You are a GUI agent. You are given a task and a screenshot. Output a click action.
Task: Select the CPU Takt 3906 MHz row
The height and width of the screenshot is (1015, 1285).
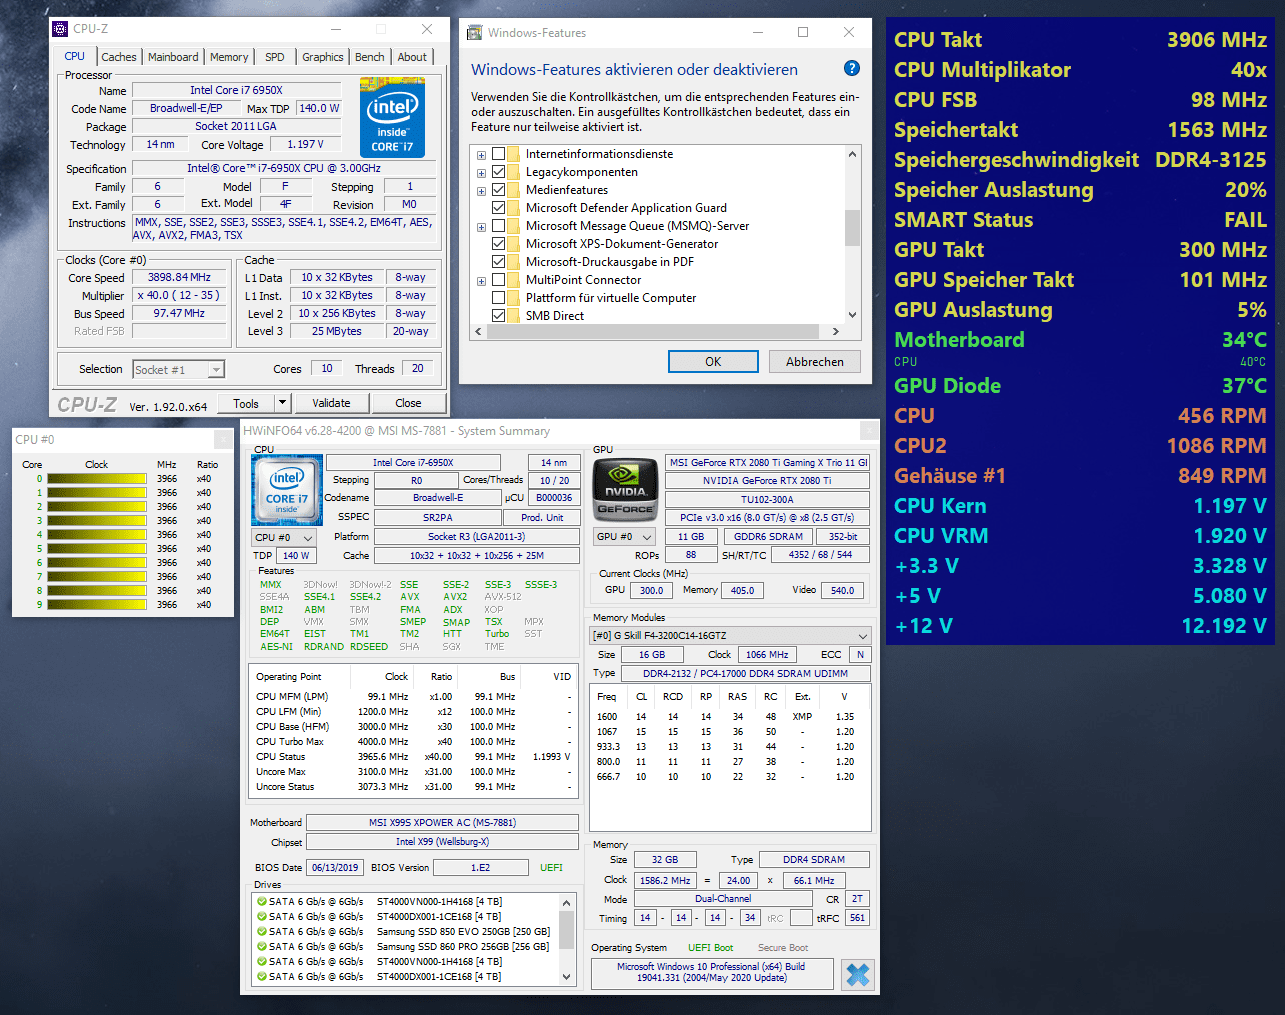(x=1080, y=40)
